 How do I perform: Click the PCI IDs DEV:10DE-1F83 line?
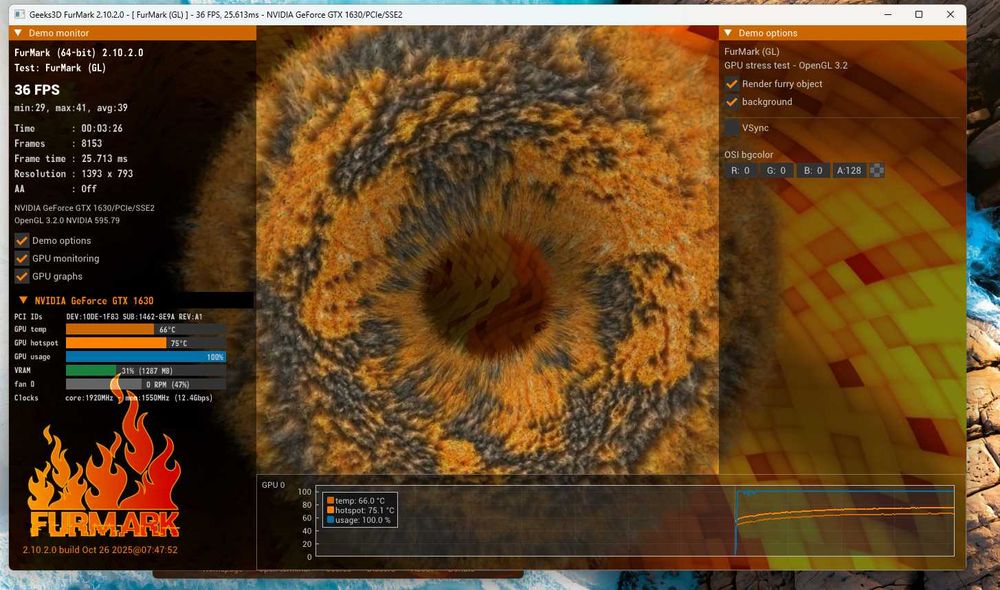tap(108, 316)
